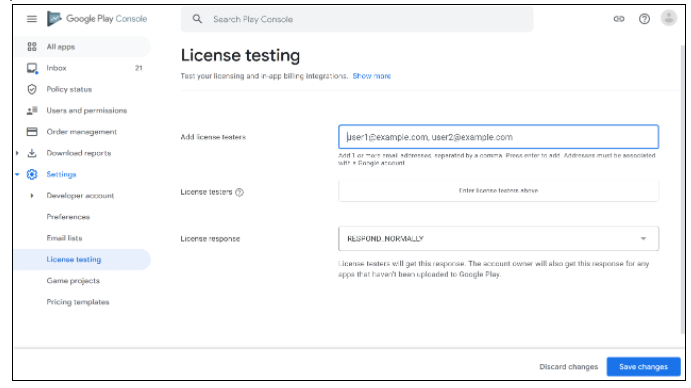Image resolution: width=691 pixels, height=388 pixels.
Task: Click the Inbox icon
Action: [32, 68]
